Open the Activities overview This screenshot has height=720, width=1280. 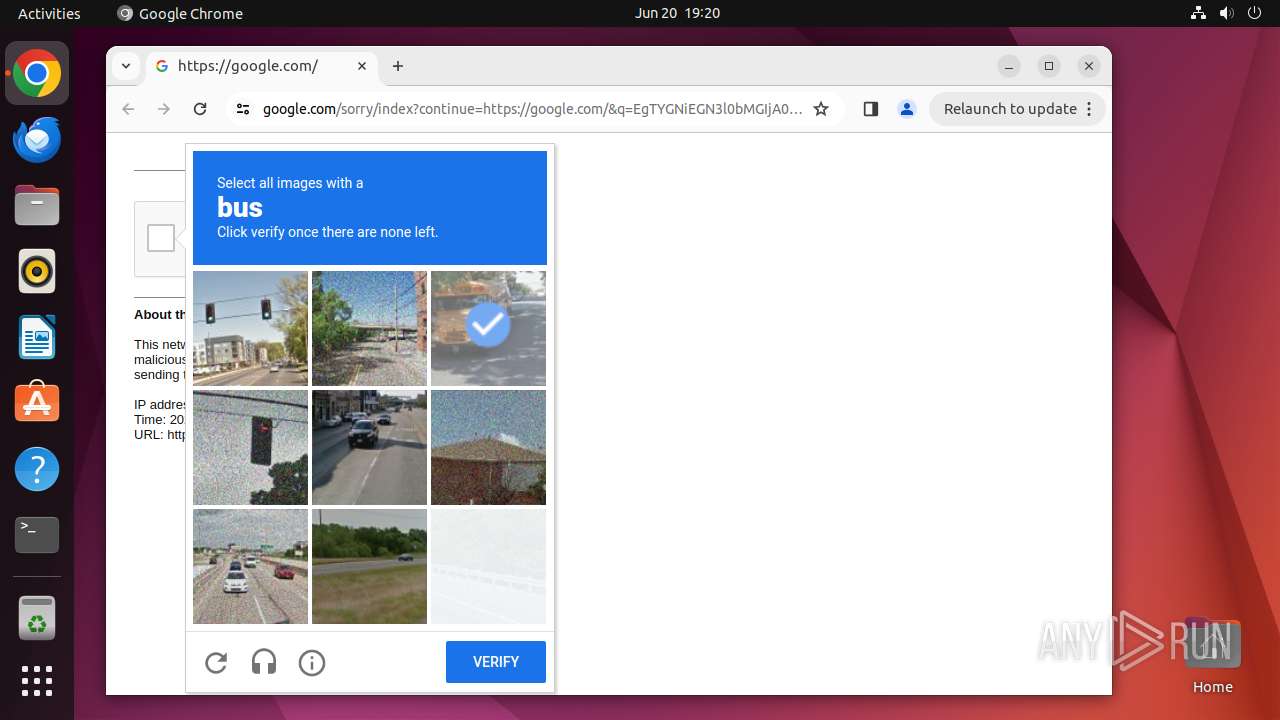[49, 13]
